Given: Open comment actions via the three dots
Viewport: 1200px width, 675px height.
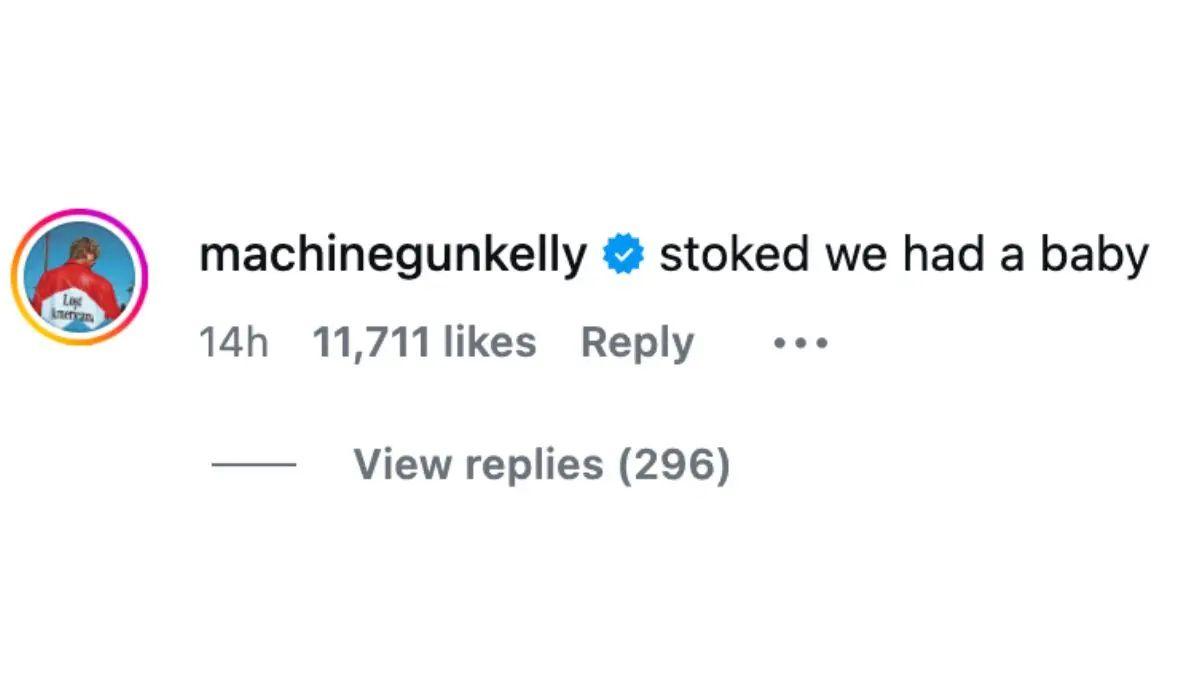Looking at the screenshot, I should pyautogui.click(x=801, y=341).
